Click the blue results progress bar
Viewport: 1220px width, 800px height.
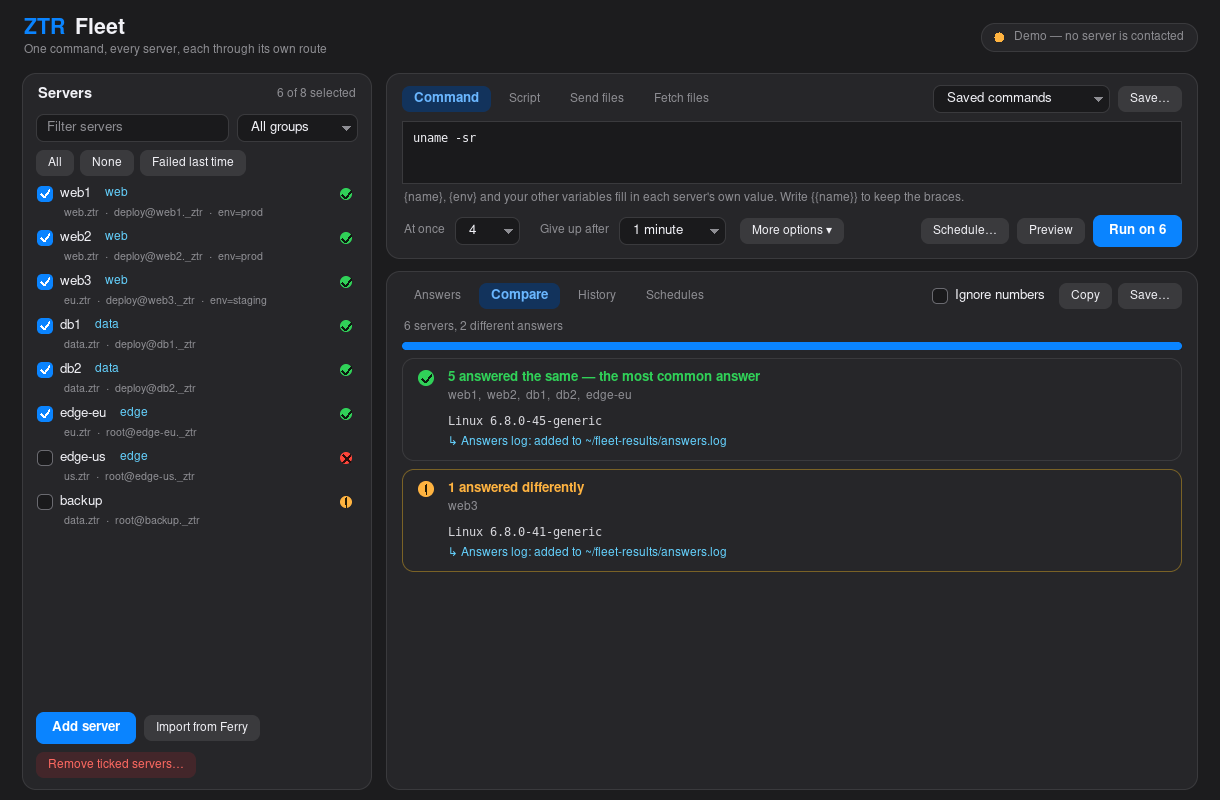[792, 346]
